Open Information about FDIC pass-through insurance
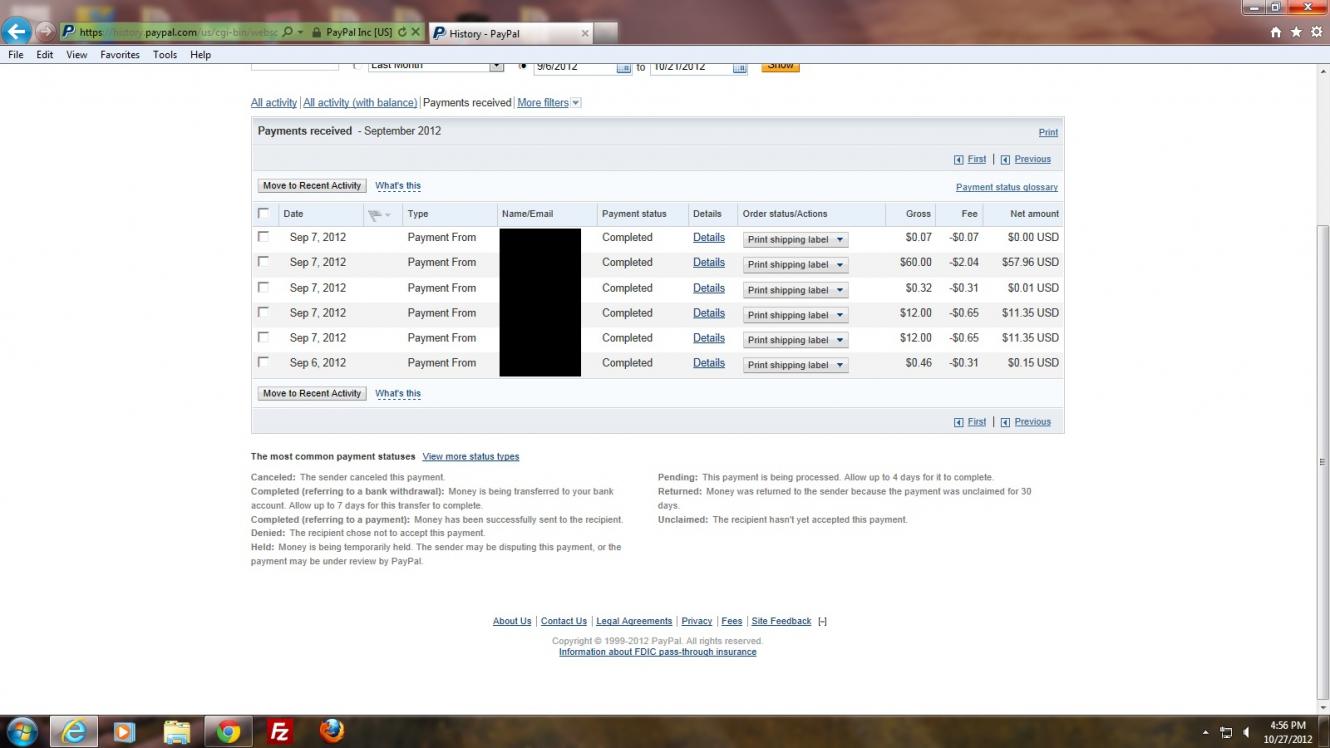 point(658,652)
